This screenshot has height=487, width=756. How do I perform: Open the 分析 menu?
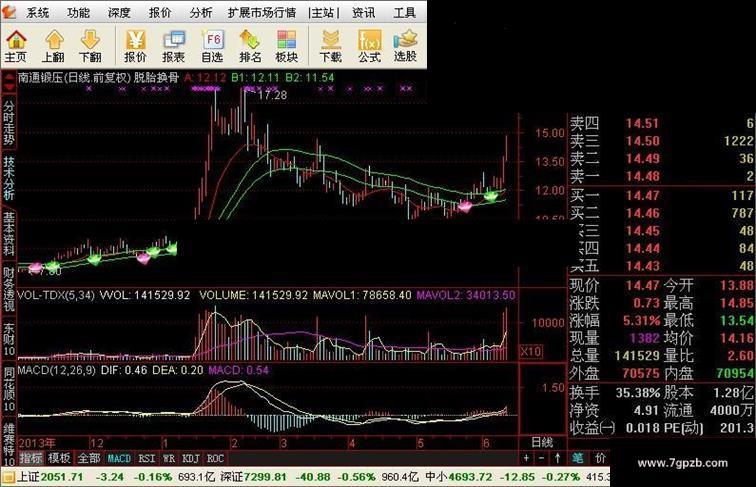click(x=201, y=13)
